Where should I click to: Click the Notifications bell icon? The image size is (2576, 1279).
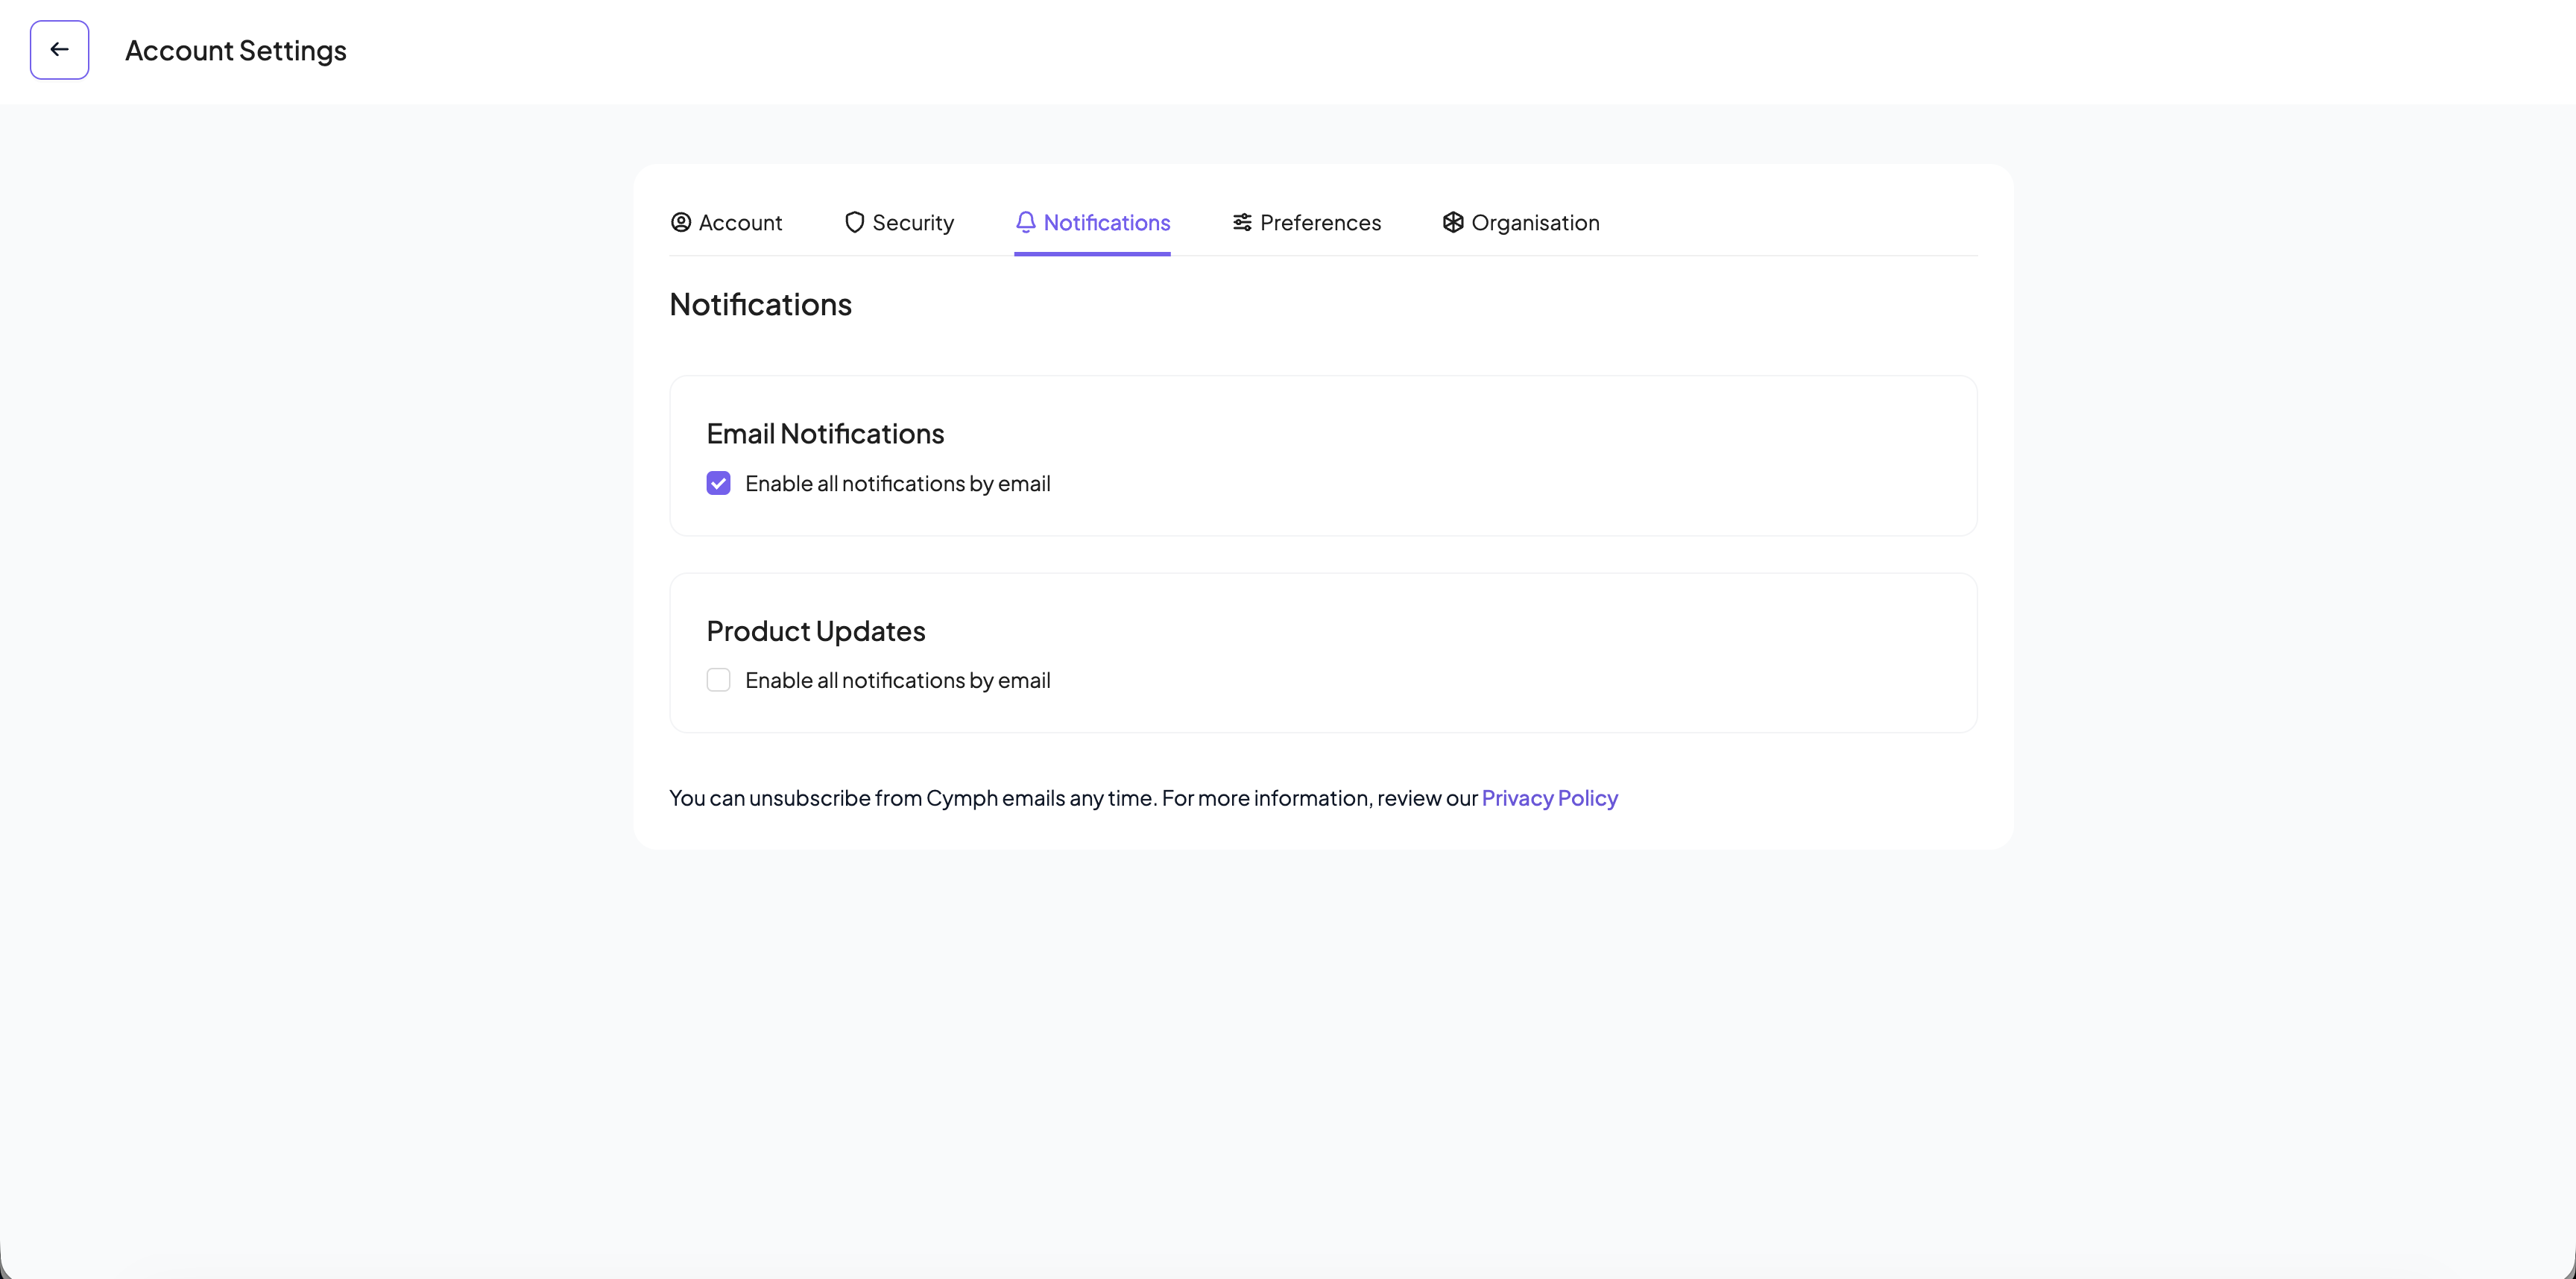point(1026,222)
